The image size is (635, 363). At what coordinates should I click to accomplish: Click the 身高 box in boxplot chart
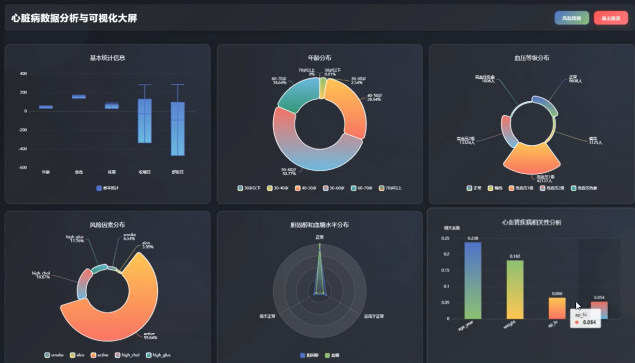[x=79, y=96]
